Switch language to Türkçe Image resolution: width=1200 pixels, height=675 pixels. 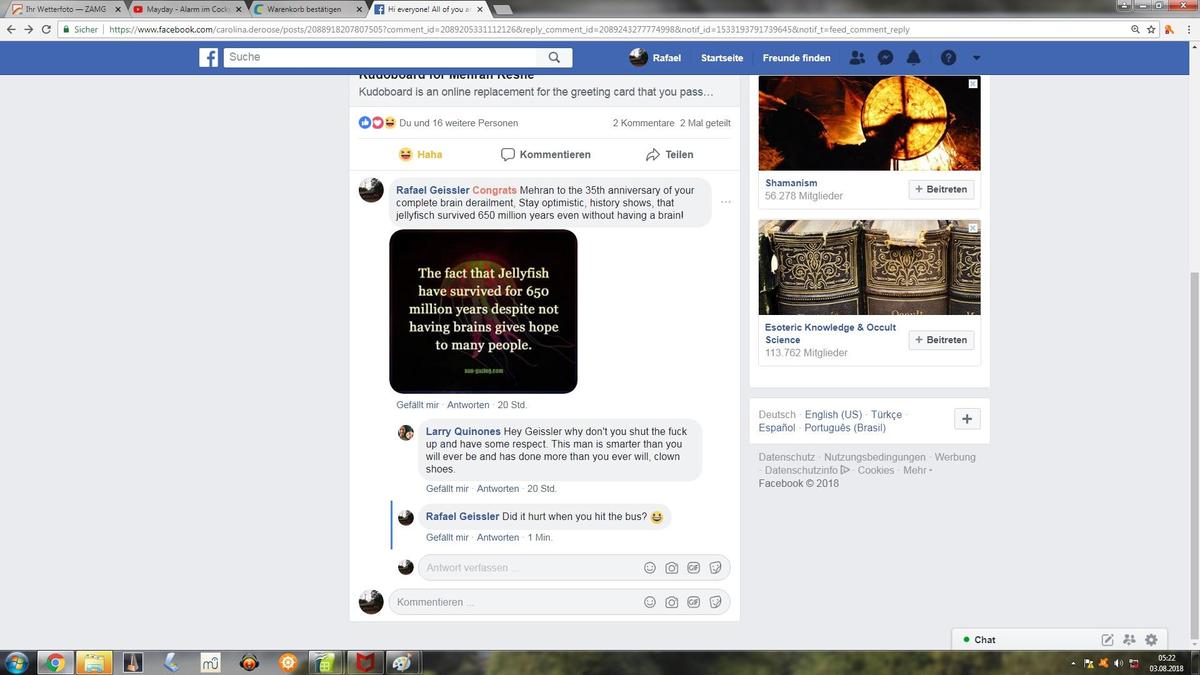pyautogui.click(x=886, y=414)
